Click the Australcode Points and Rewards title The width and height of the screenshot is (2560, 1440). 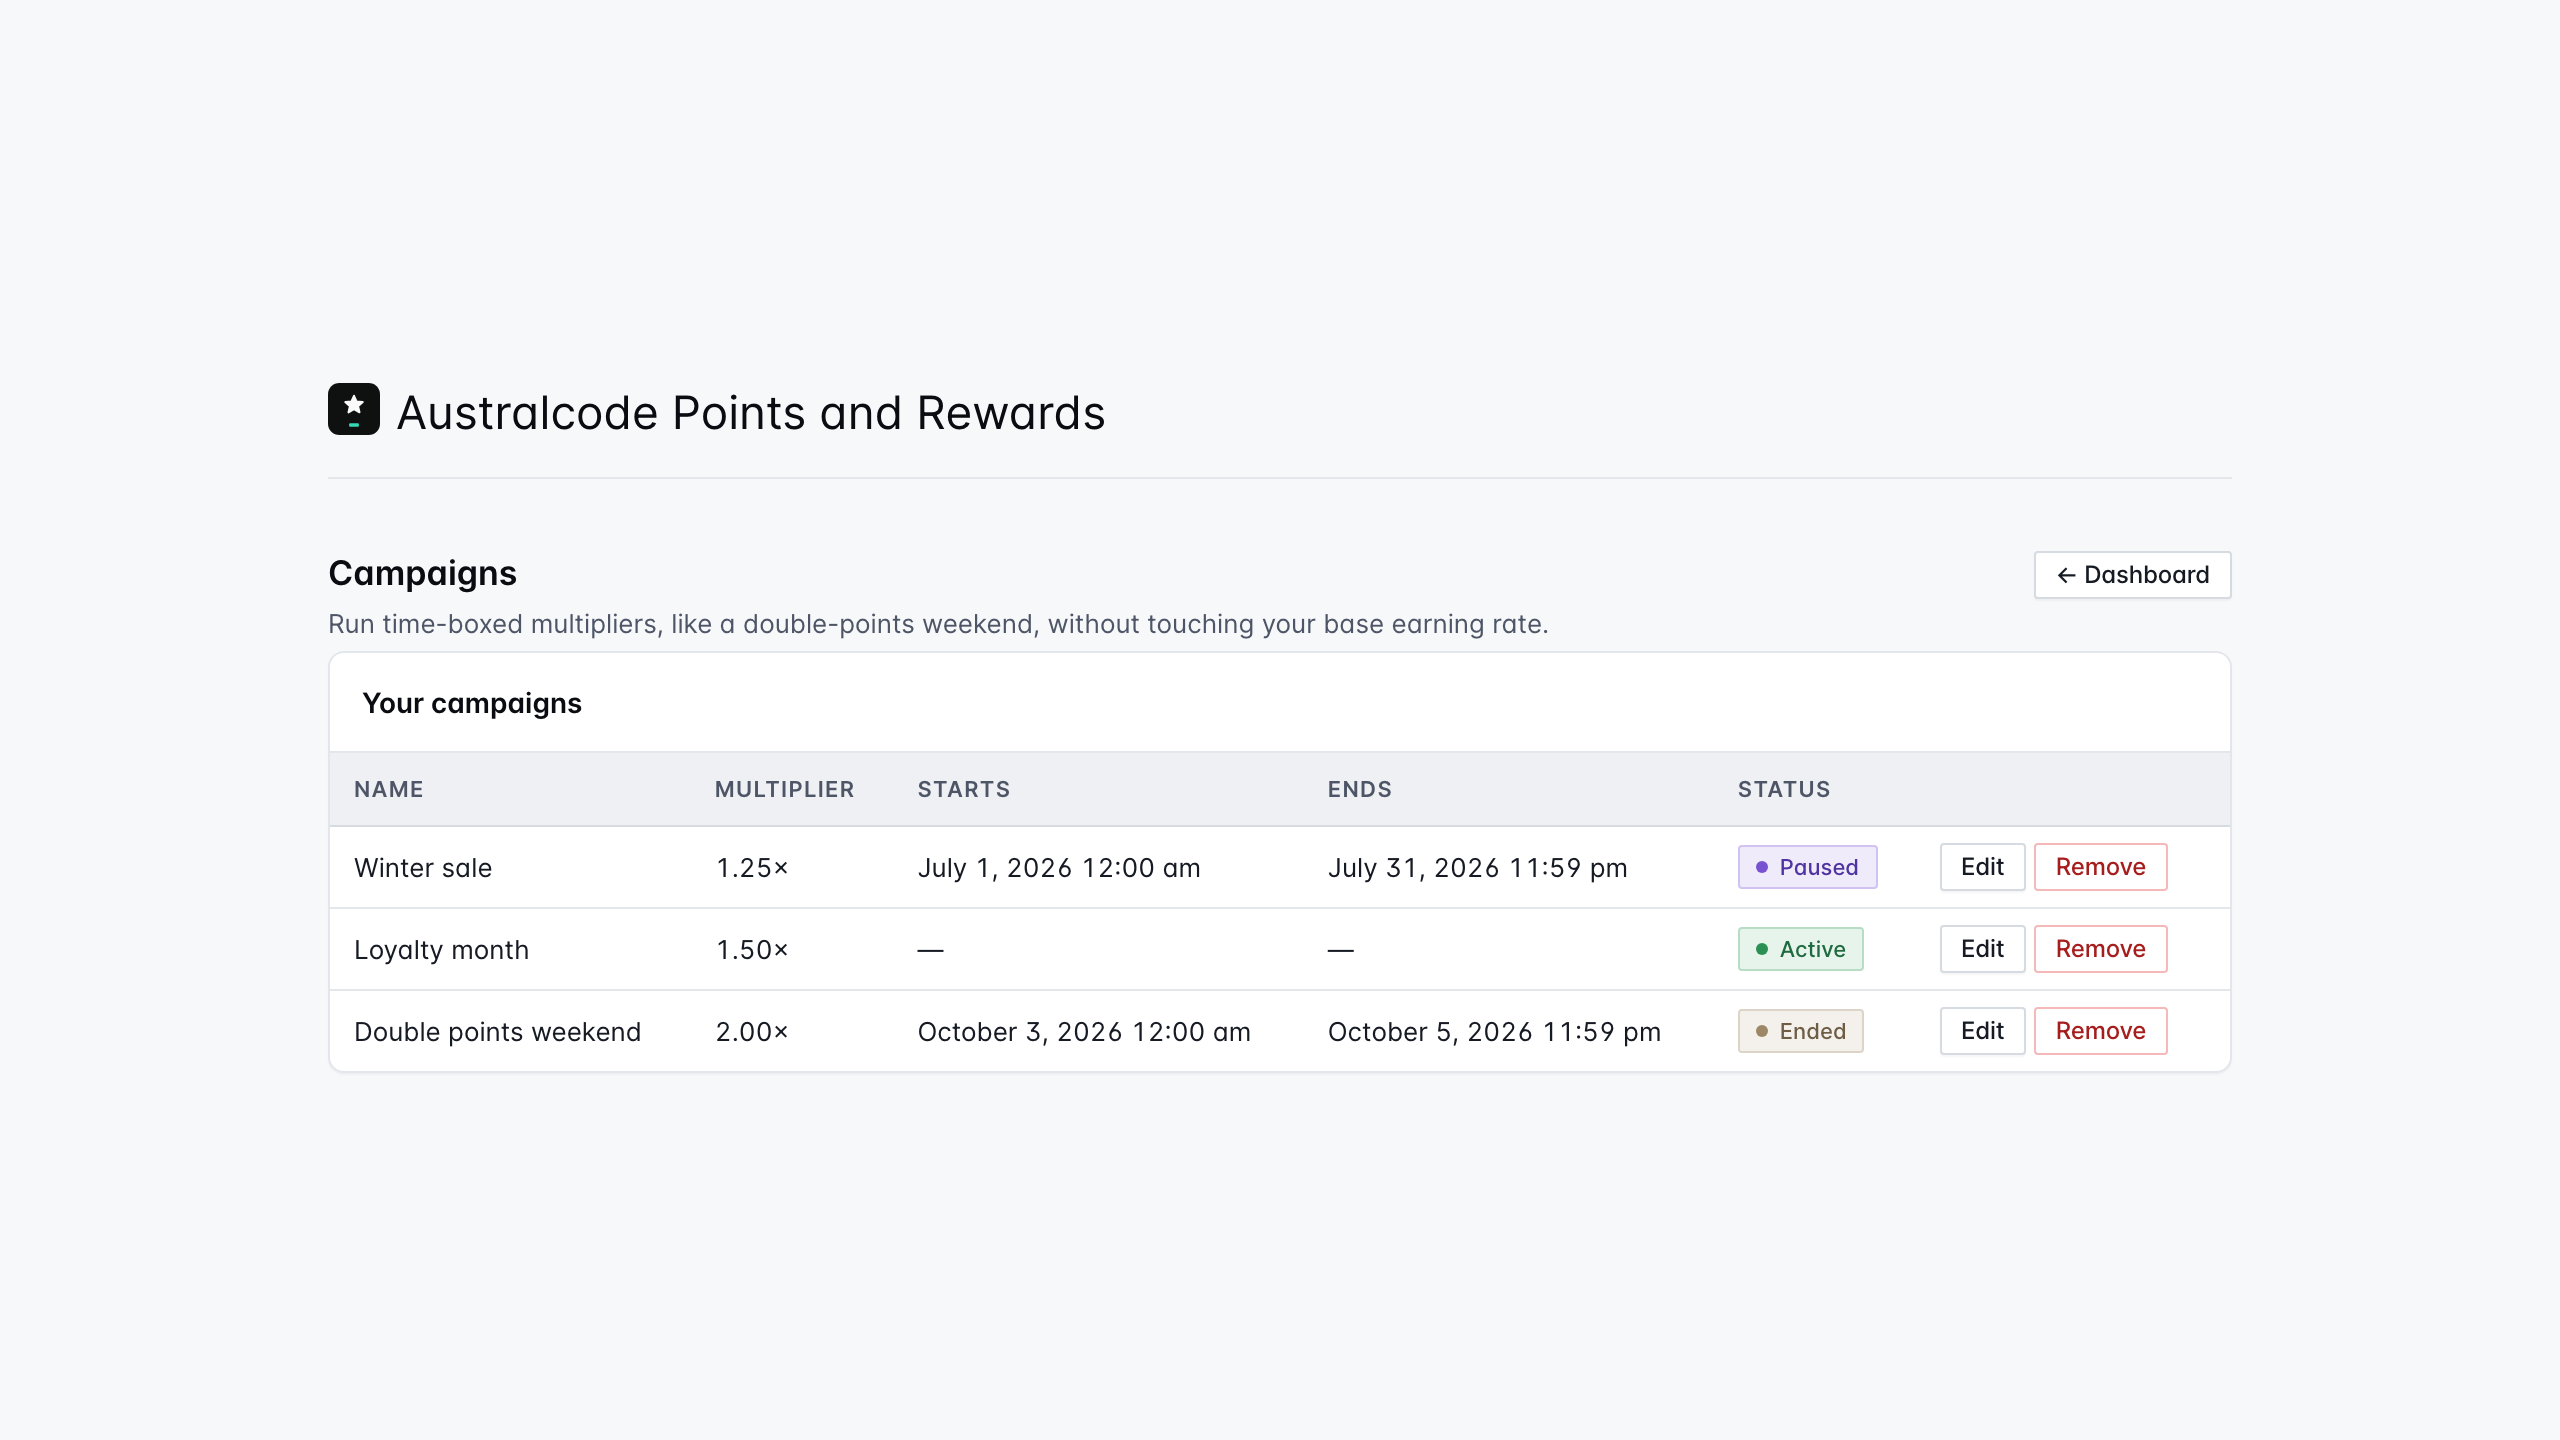tap(751, 413)
